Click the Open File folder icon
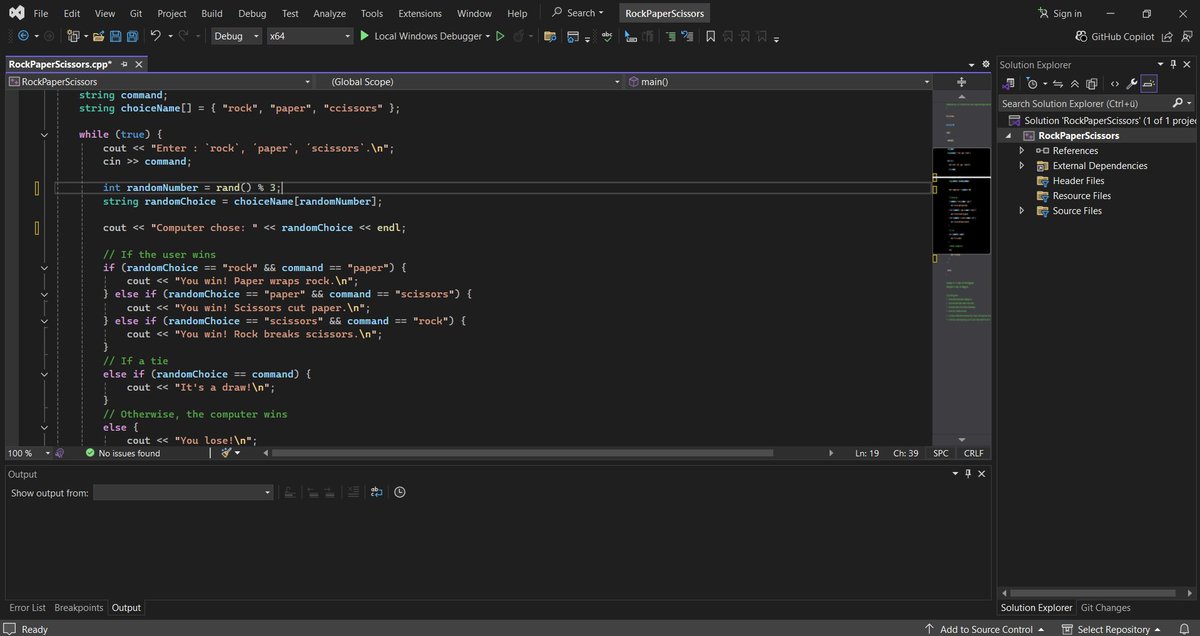1200x636 pixels. tap(98, 36)
